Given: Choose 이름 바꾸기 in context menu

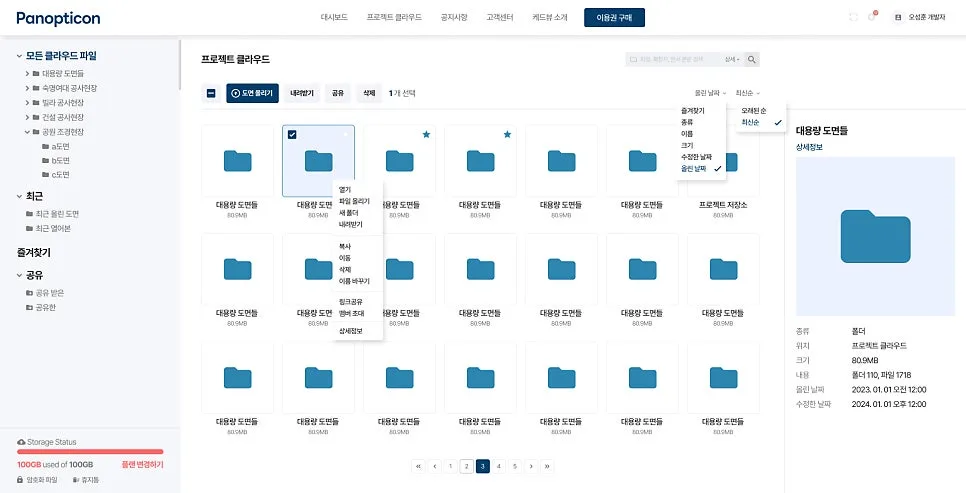Looking at the screenshot, I should pos(354,281).
